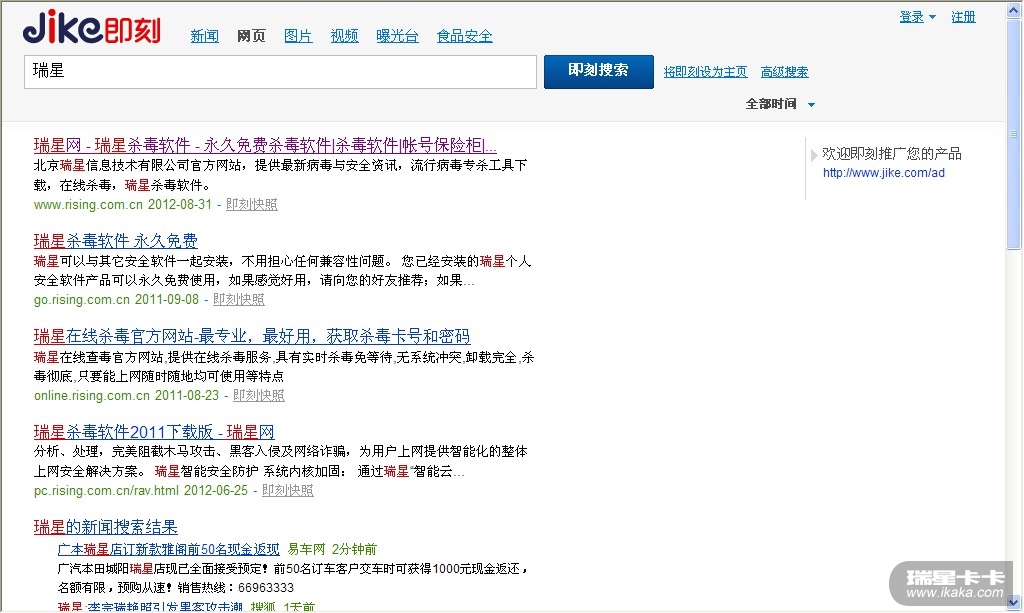Open the 食品安全 tab
The height and width of the screenshot is (613, 1024).
pyautogui.click(x=464, y=36)
